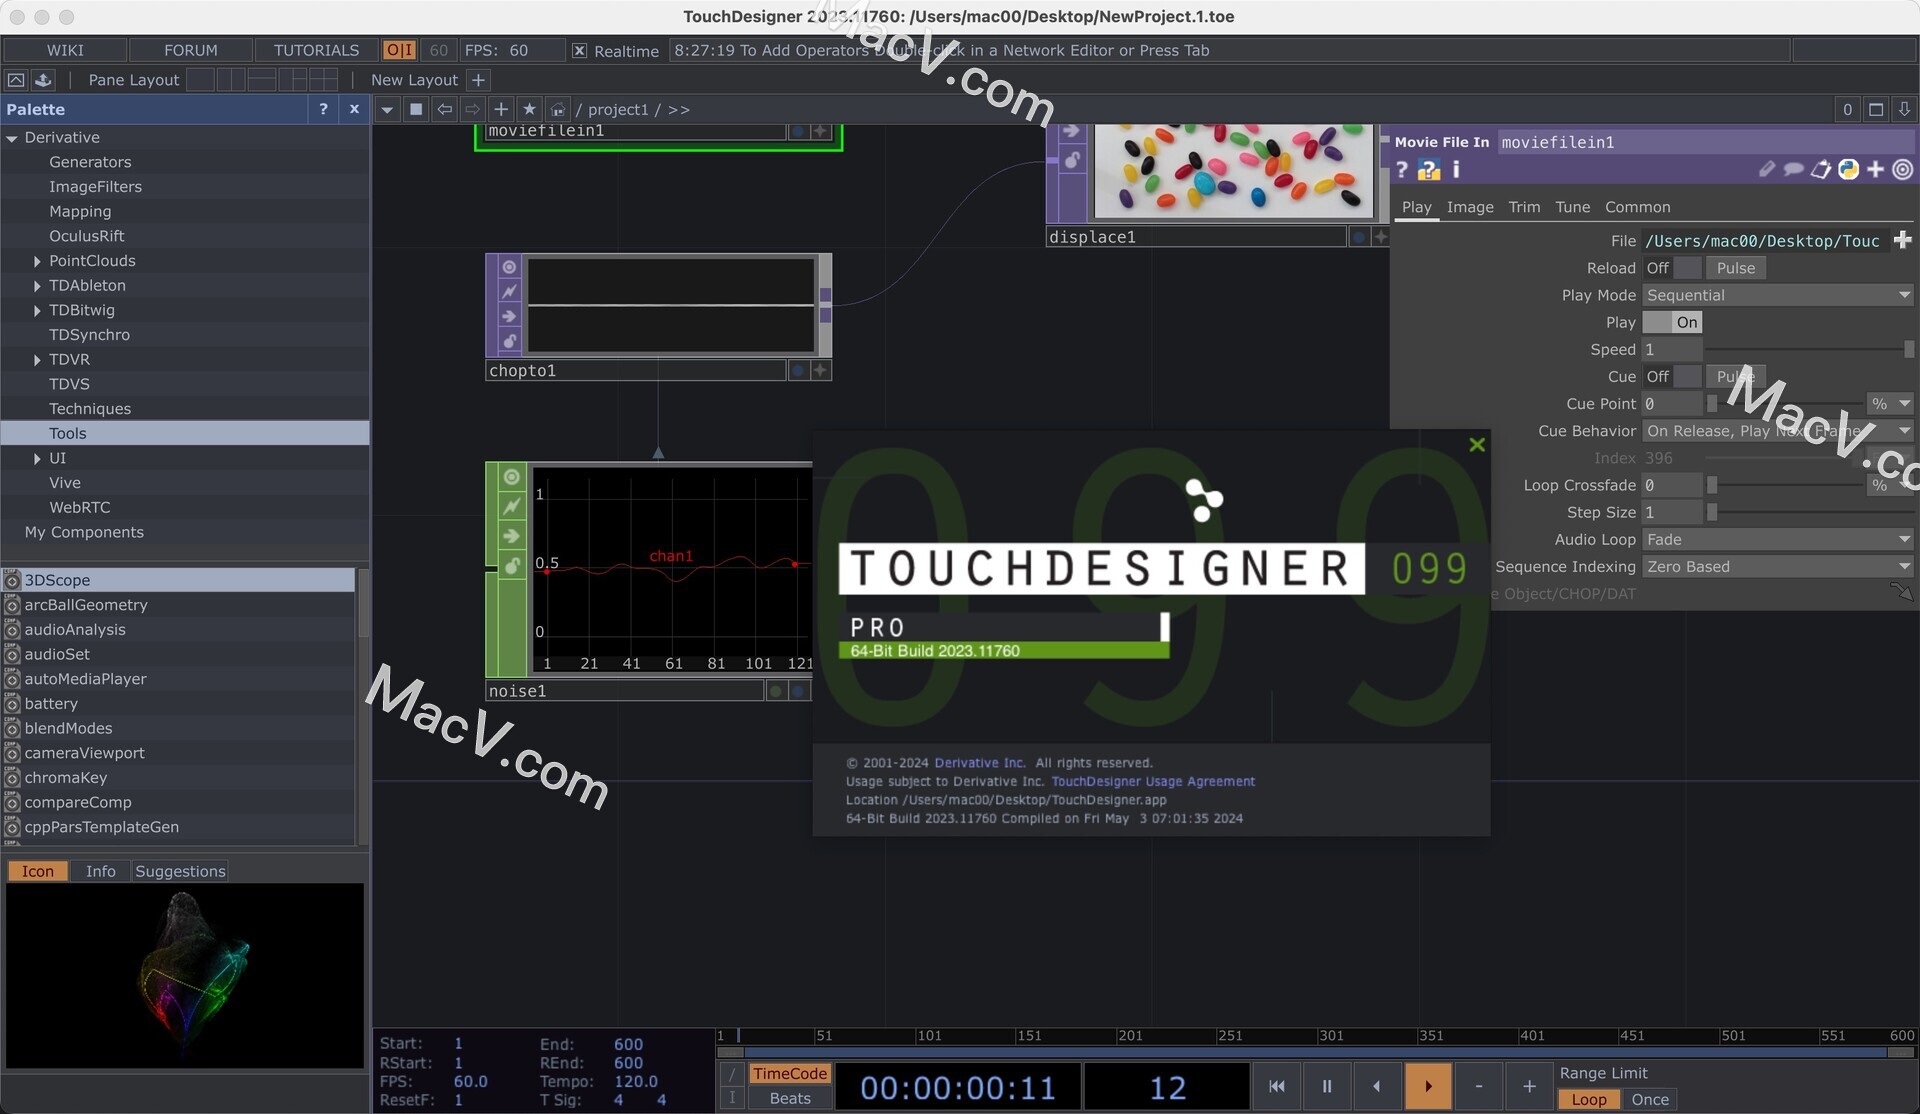The image size is (1920, 1114).
Task: Click the Pulse button next to Reload
Action: point(1736,267)
